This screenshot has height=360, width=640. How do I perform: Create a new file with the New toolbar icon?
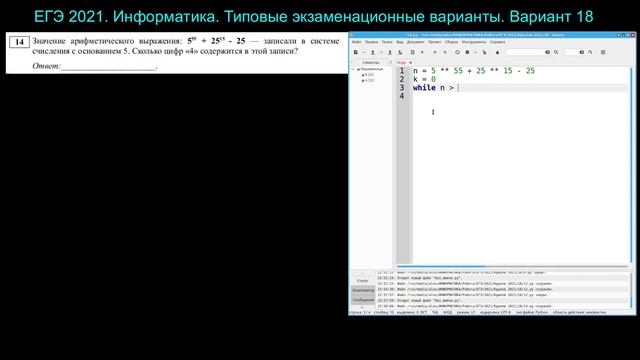(356, 52)
